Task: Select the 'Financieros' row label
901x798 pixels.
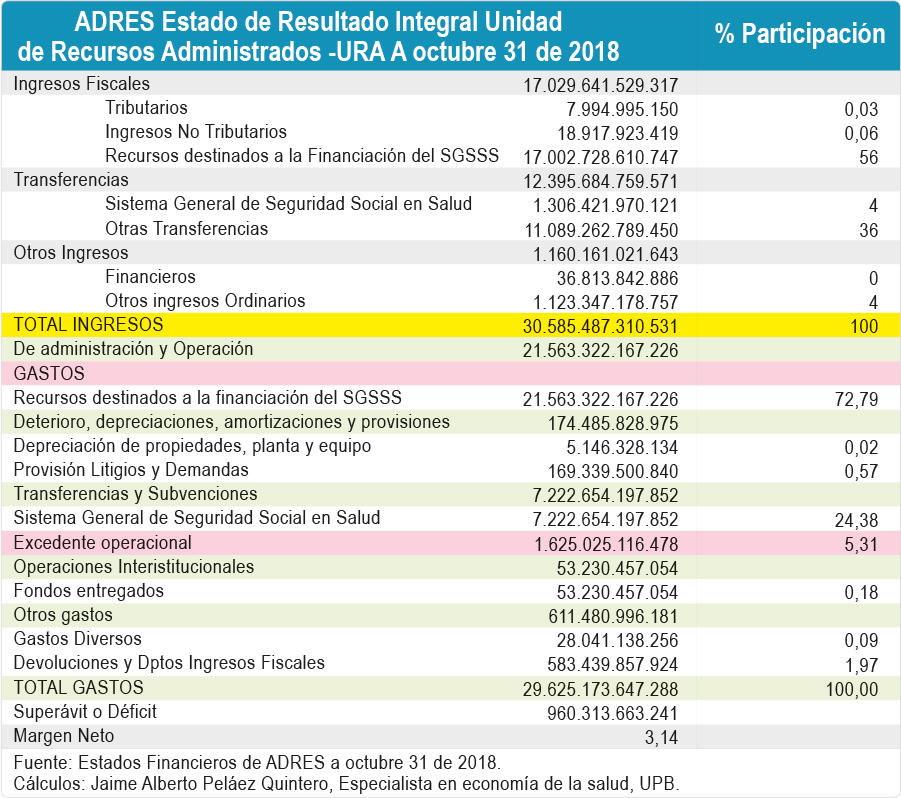Action: click(150, 277)
